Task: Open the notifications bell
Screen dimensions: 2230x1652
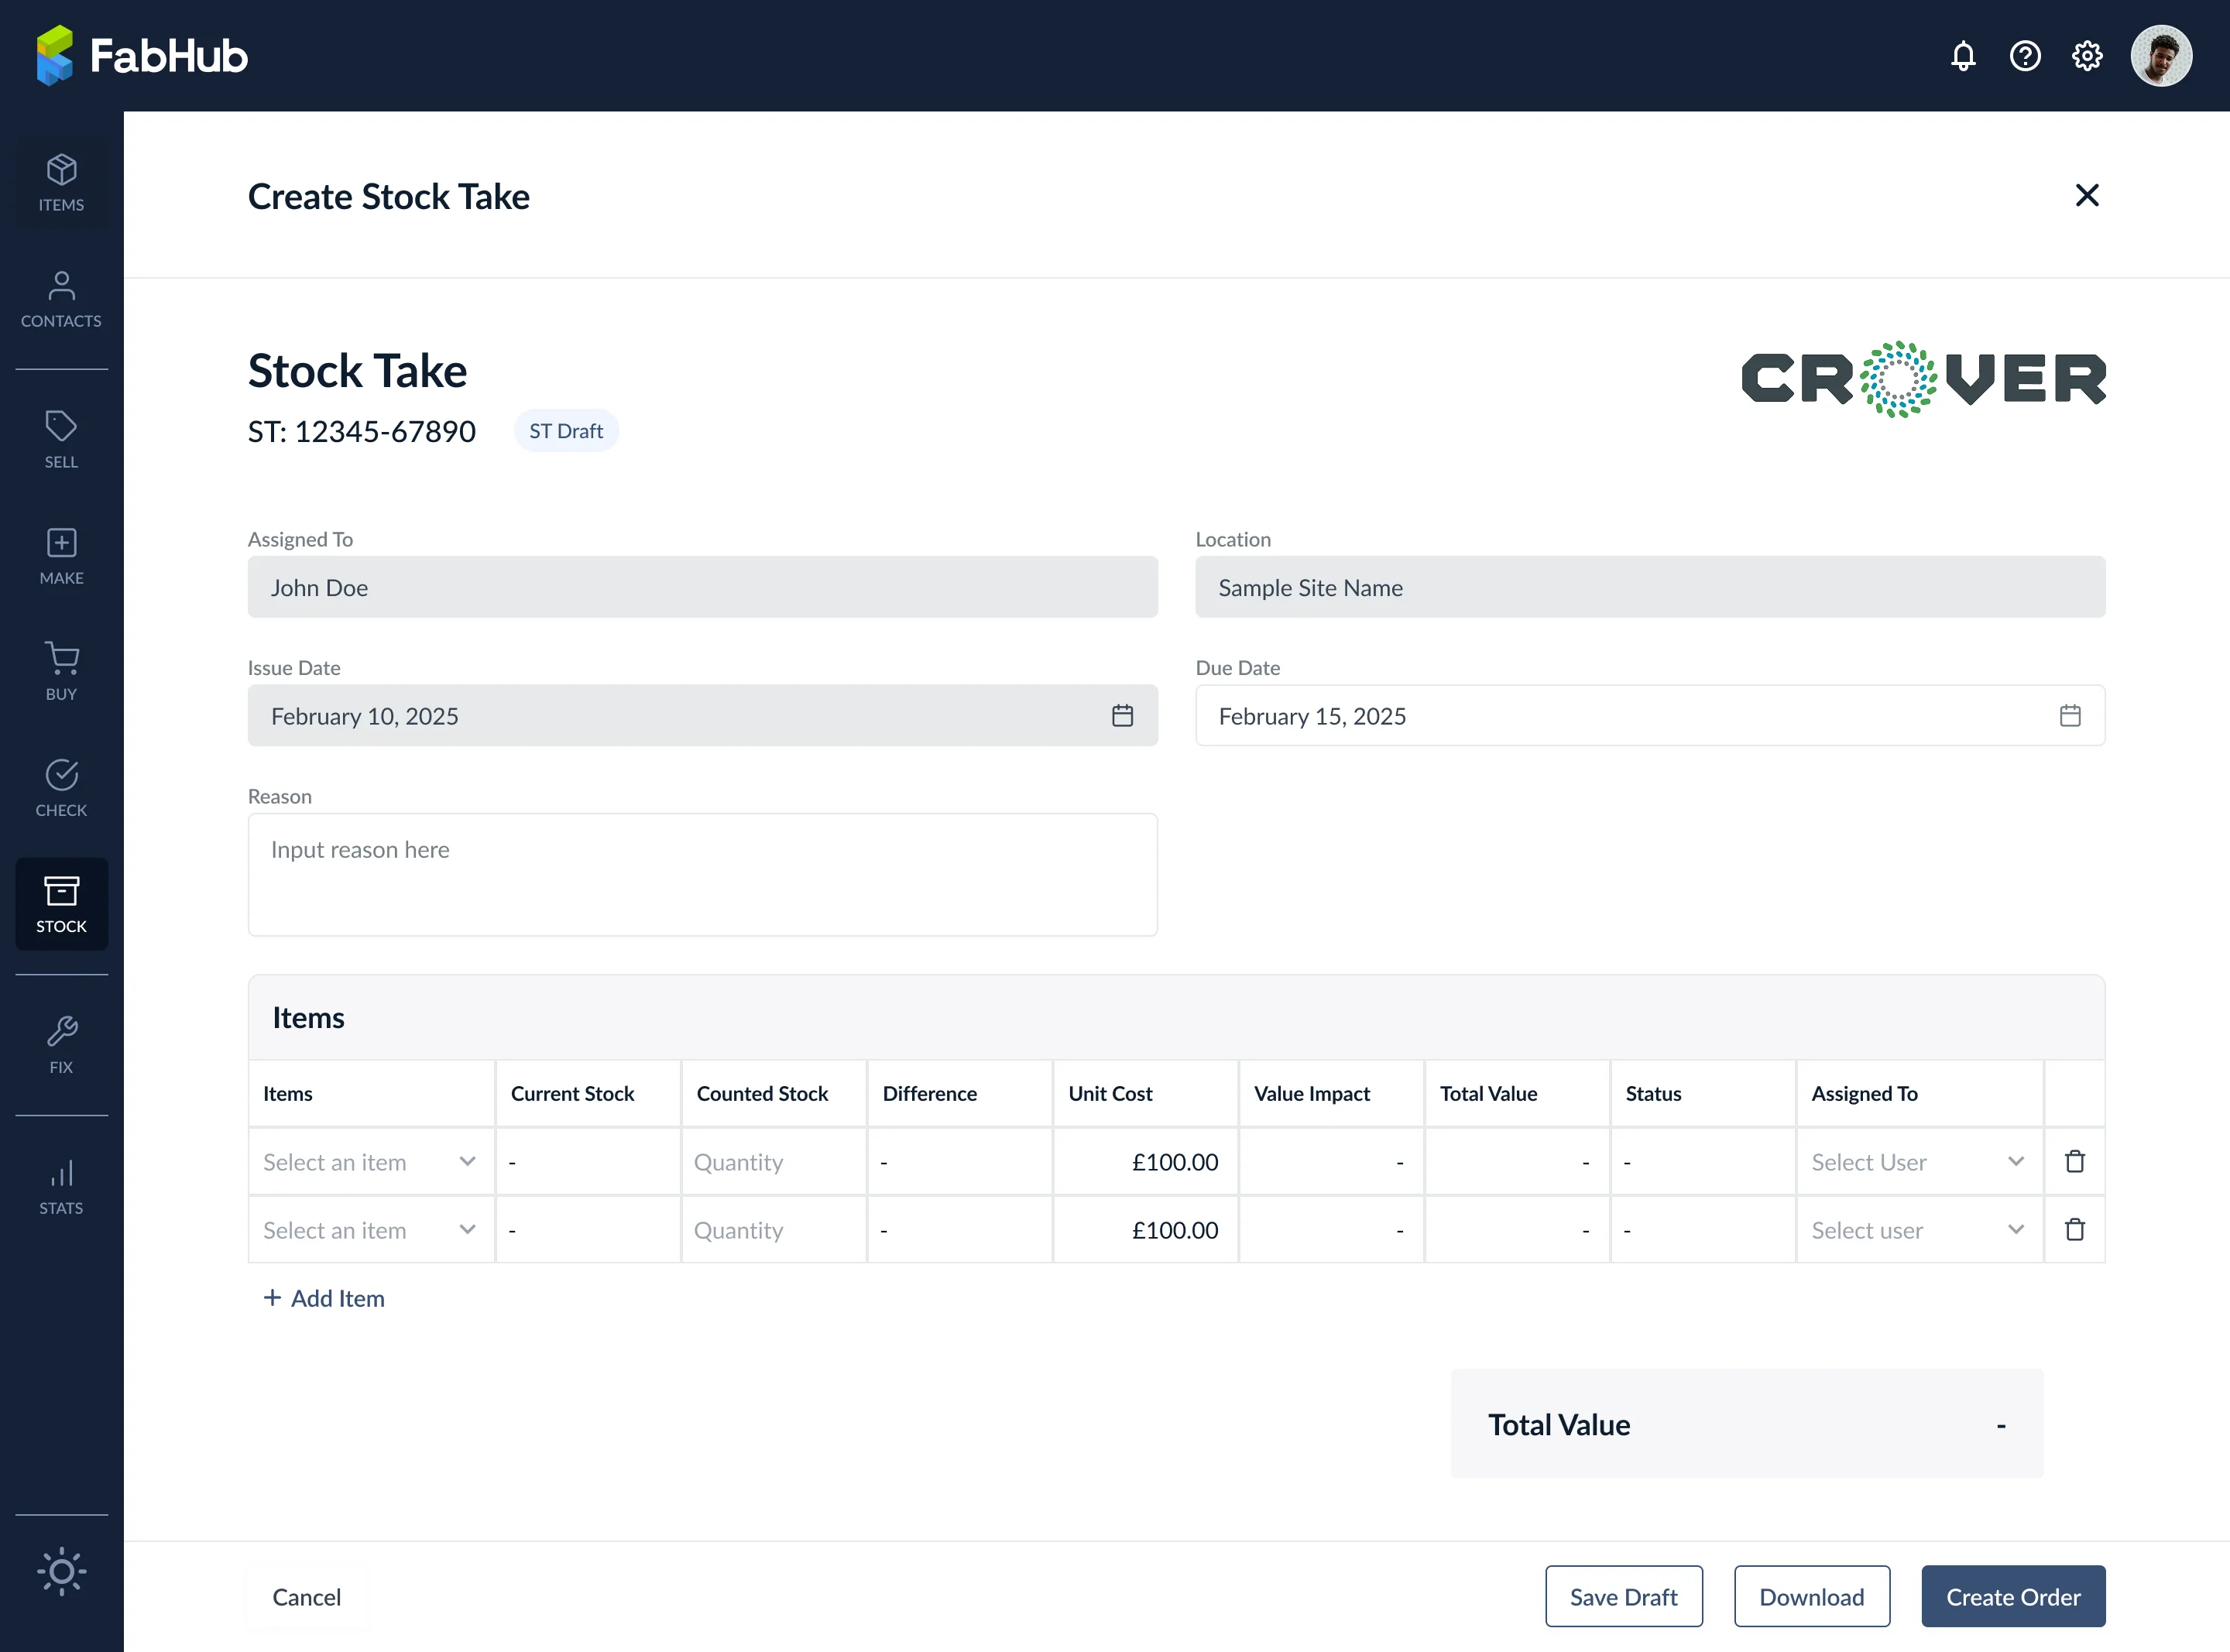Action: click(x=1963, y=56)
